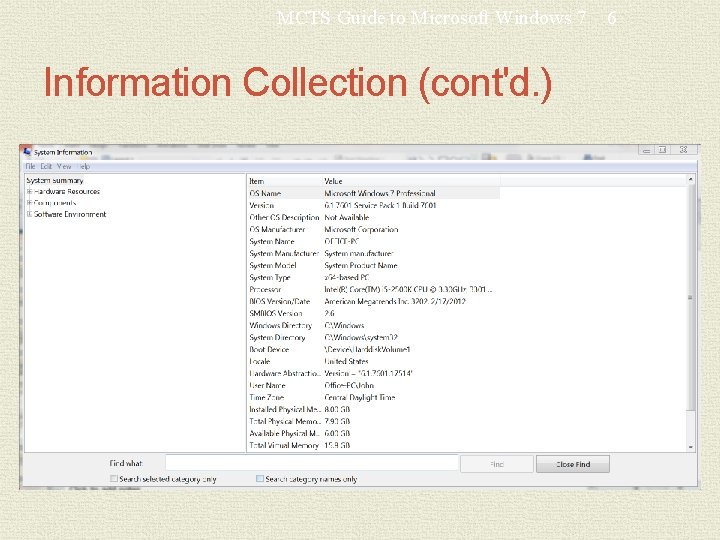The width and height of the screenshot is (720, 540).
Task: Click the Find button
Action: click(x=497, y=464)
